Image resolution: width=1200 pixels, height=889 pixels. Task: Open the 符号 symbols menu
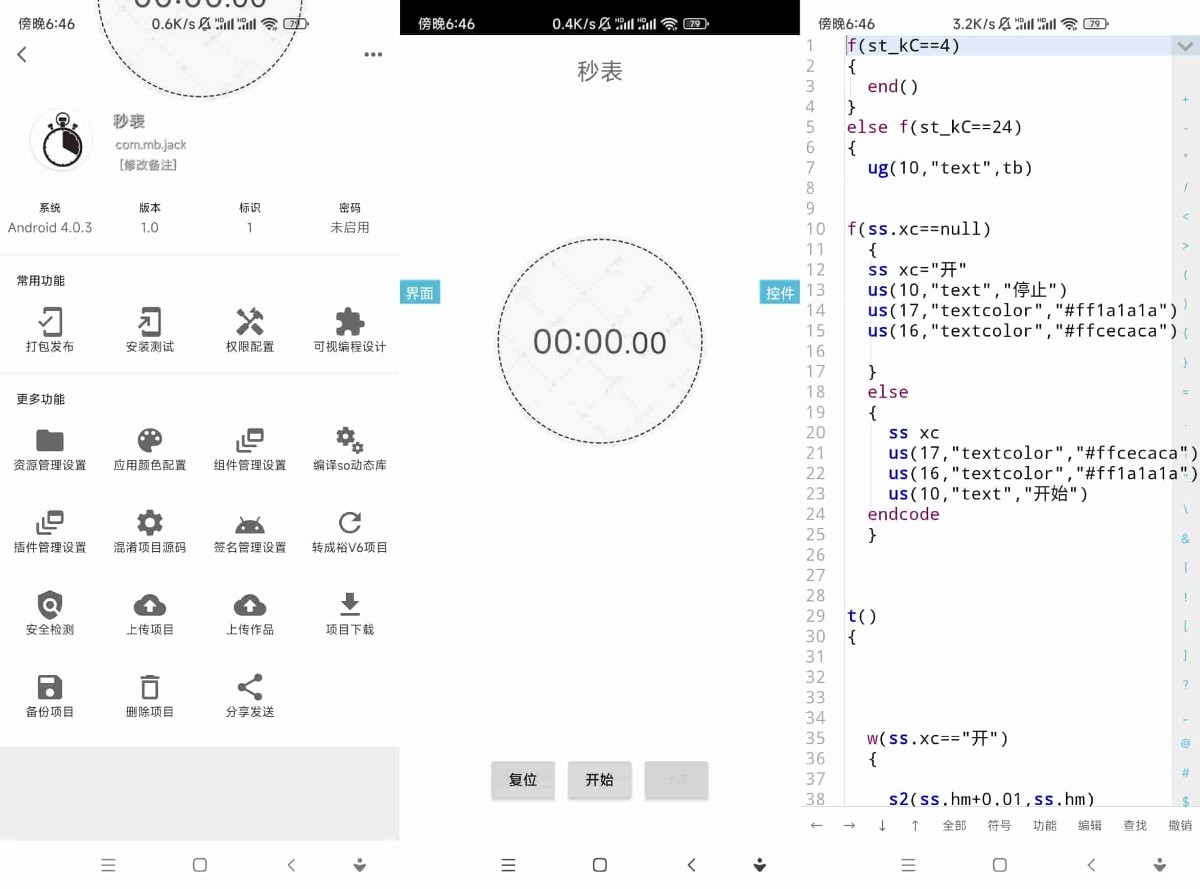[x=999, y=825]
